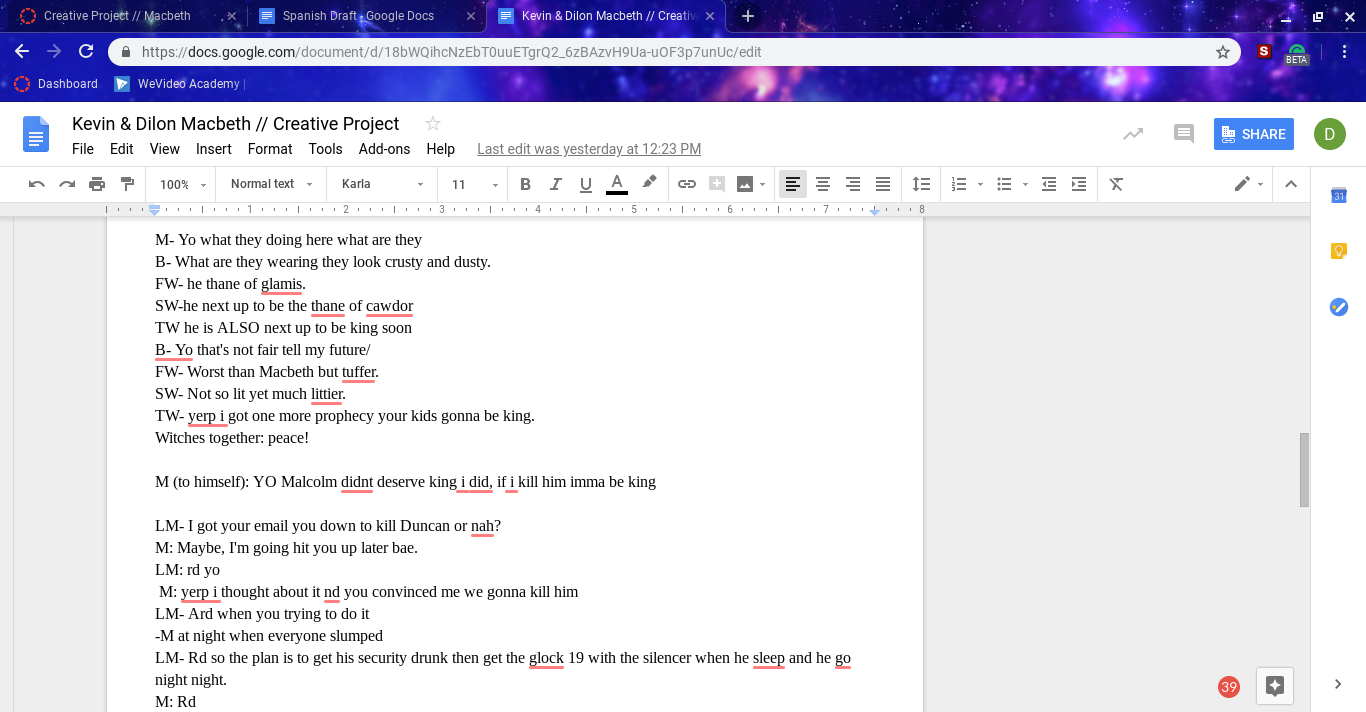
Task: Open the comments history icon
Action: [1183, 134]
